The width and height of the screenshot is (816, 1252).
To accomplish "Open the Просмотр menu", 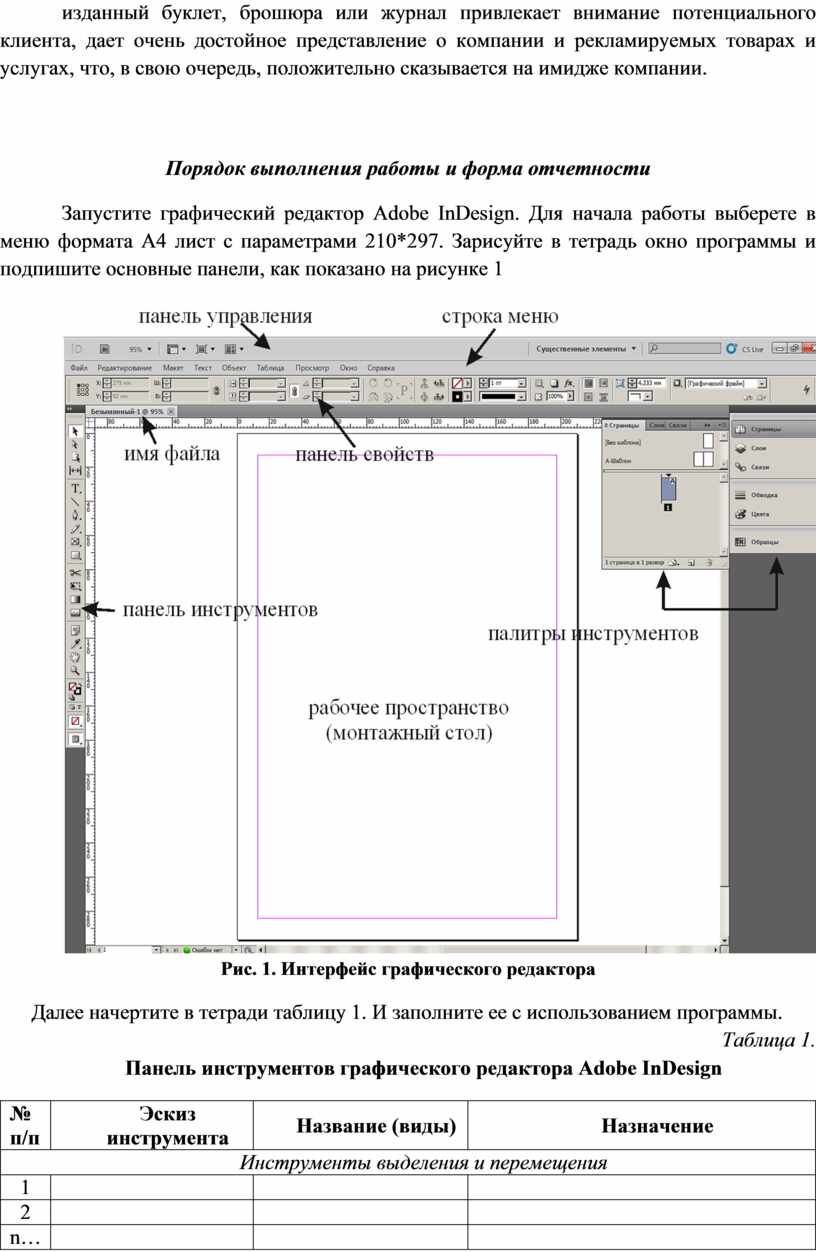I will (x=312, y=368).
